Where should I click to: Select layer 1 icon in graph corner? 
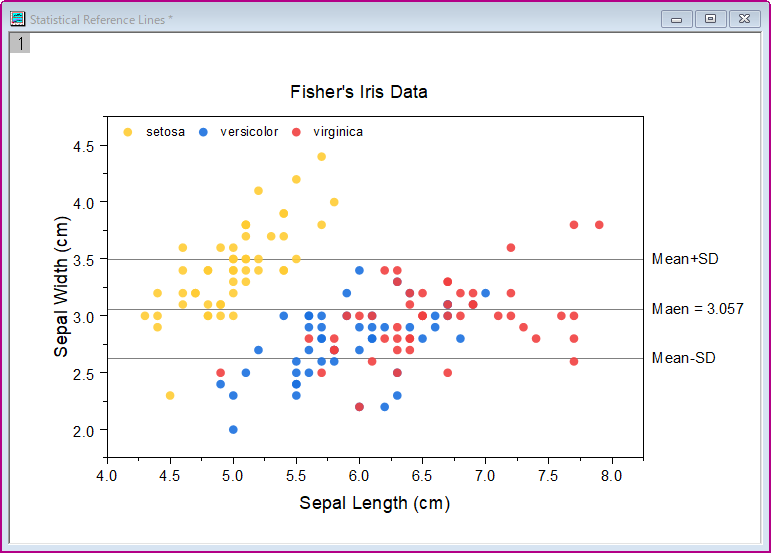click(20, 43)
